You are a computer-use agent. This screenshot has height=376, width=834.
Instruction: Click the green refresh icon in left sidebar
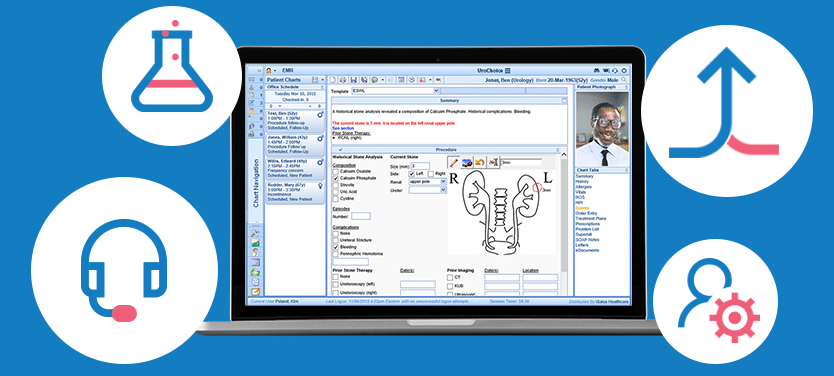[255, 272]
